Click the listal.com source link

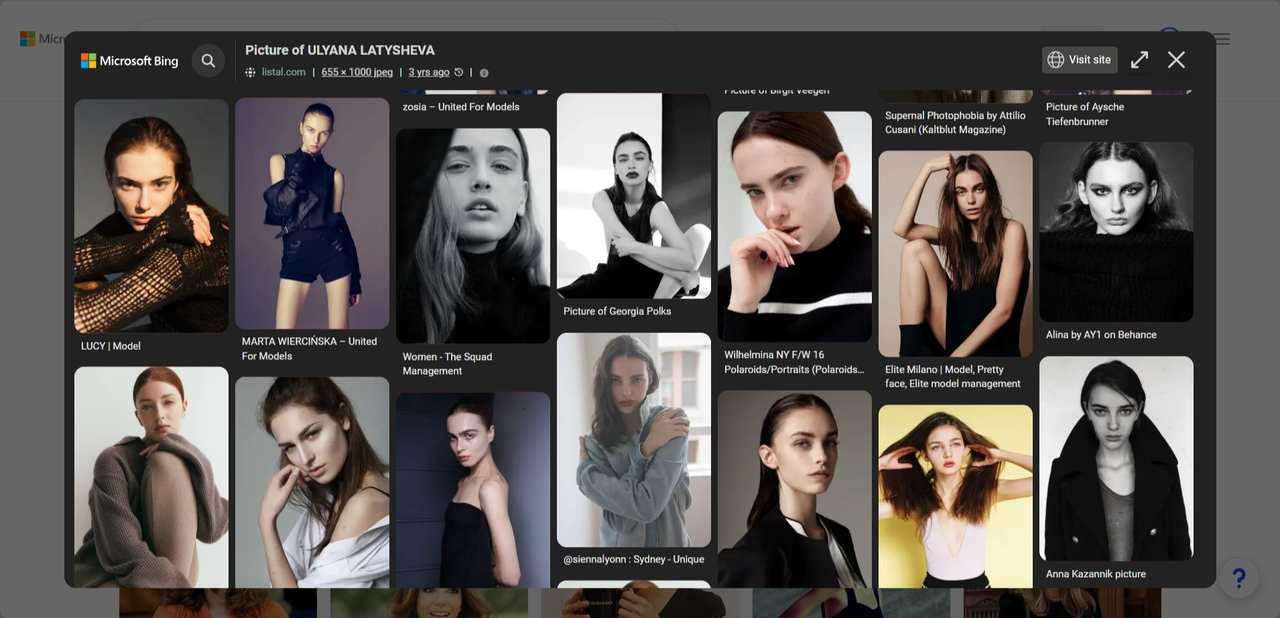(x=283, y=72)
